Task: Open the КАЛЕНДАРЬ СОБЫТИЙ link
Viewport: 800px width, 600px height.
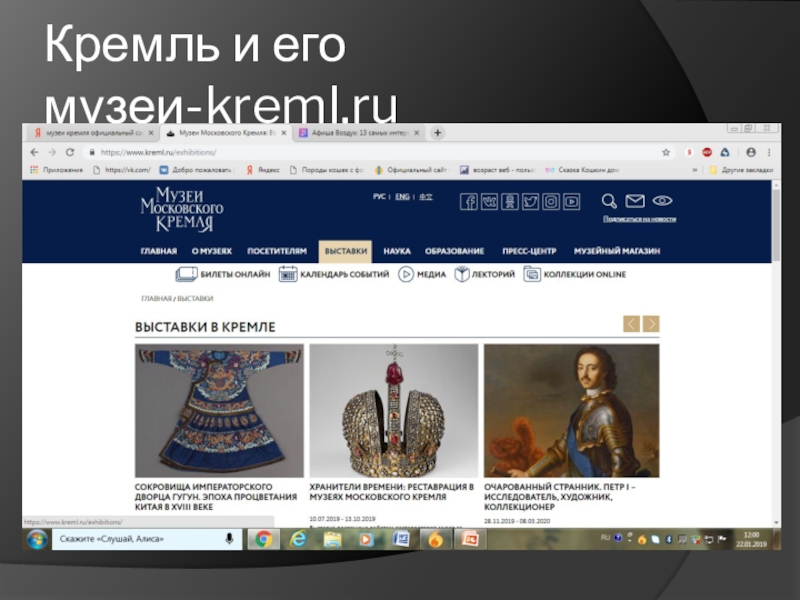Action: 334,275
